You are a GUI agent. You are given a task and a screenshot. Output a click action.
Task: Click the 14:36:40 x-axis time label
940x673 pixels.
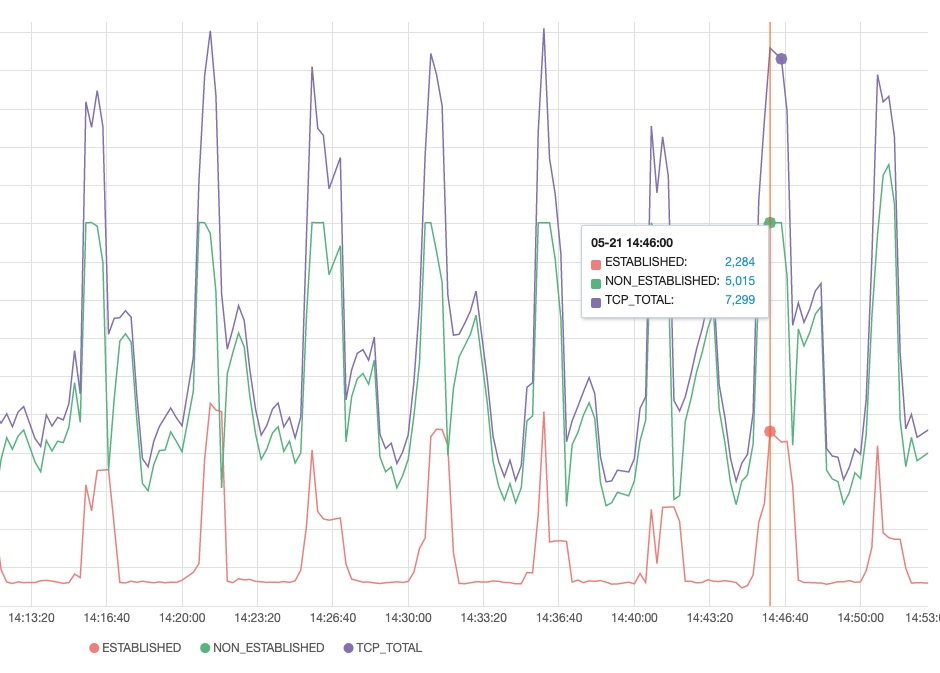[558, 619]
